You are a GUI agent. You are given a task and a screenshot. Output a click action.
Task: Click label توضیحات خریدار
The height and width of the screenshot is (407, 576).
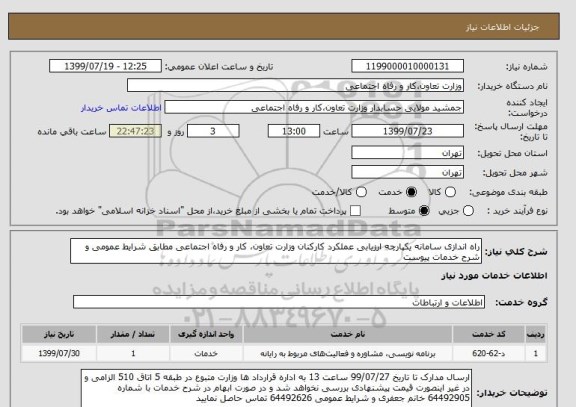(x=512, y=393)
